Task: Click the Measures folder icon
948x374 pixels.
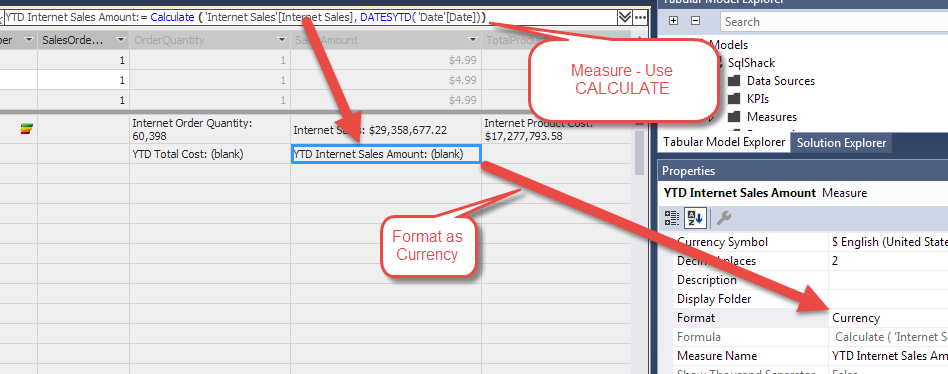Action: point(734,117)
